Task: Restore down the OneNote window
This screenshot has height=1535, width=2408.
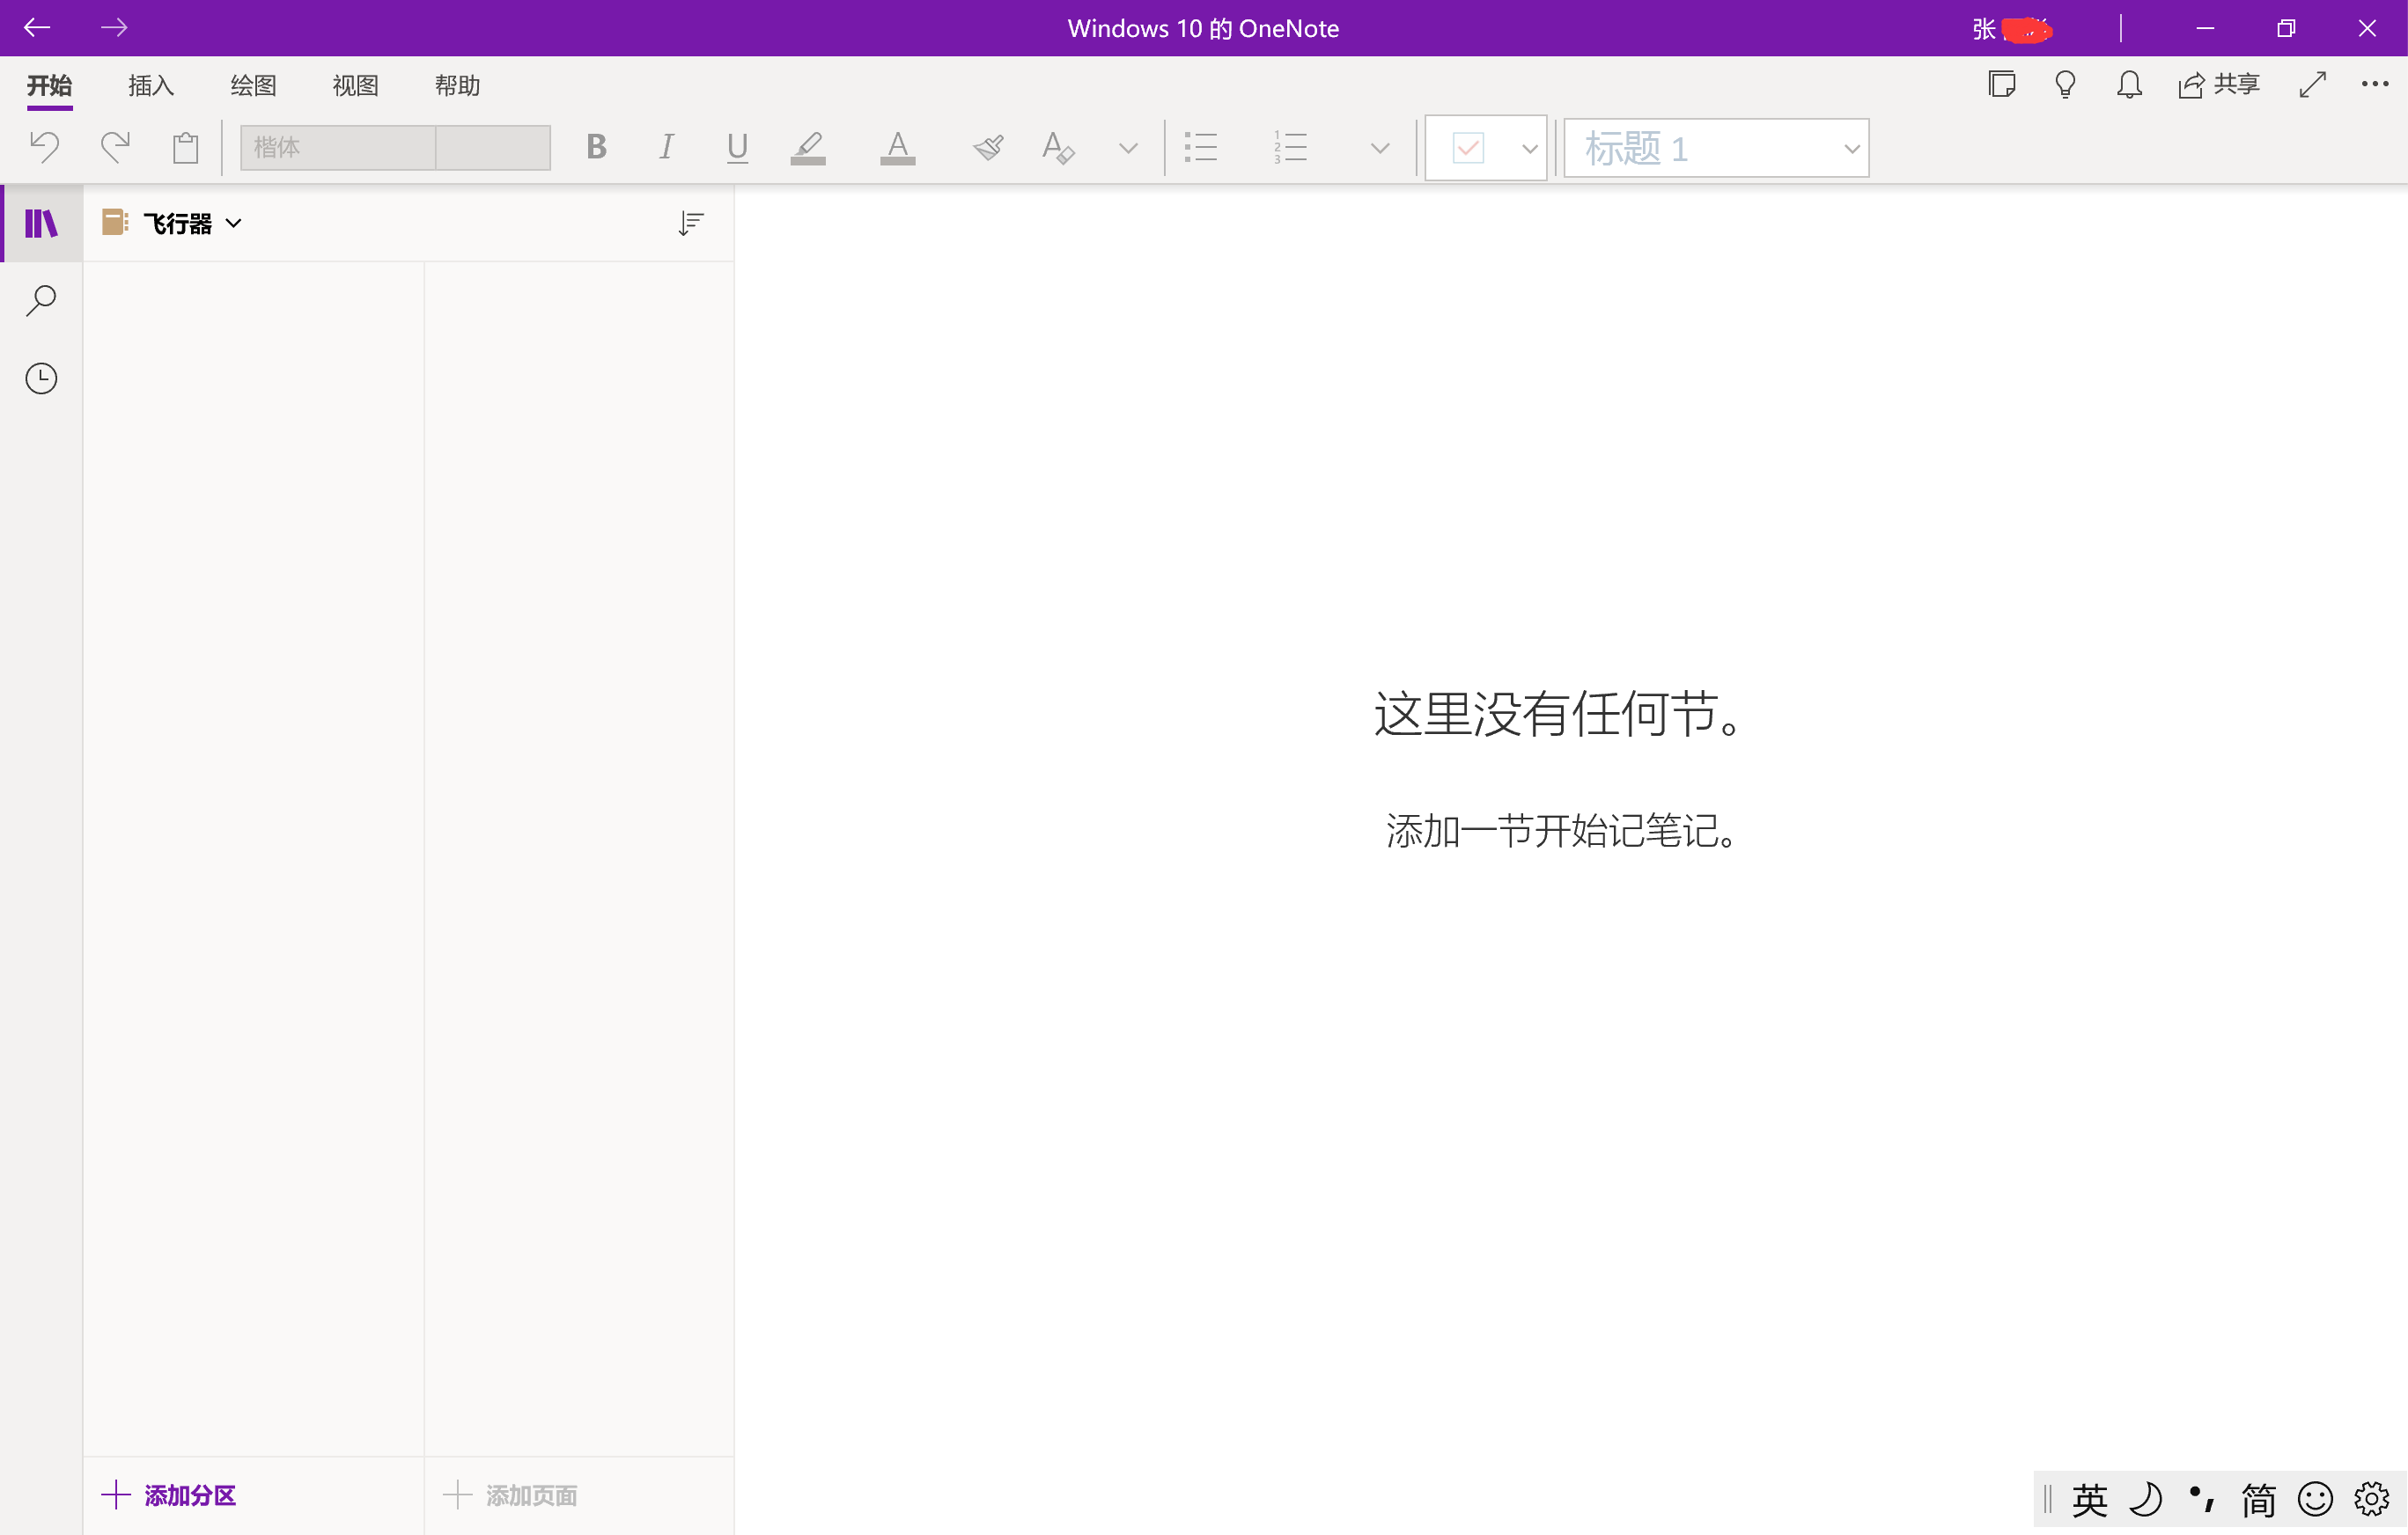Action: coord(2286,29)
